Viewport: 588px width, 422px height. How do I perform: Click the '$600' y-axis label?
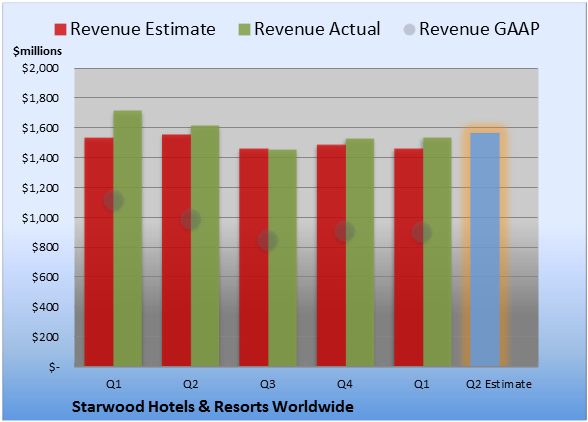(x=45, y=277)
